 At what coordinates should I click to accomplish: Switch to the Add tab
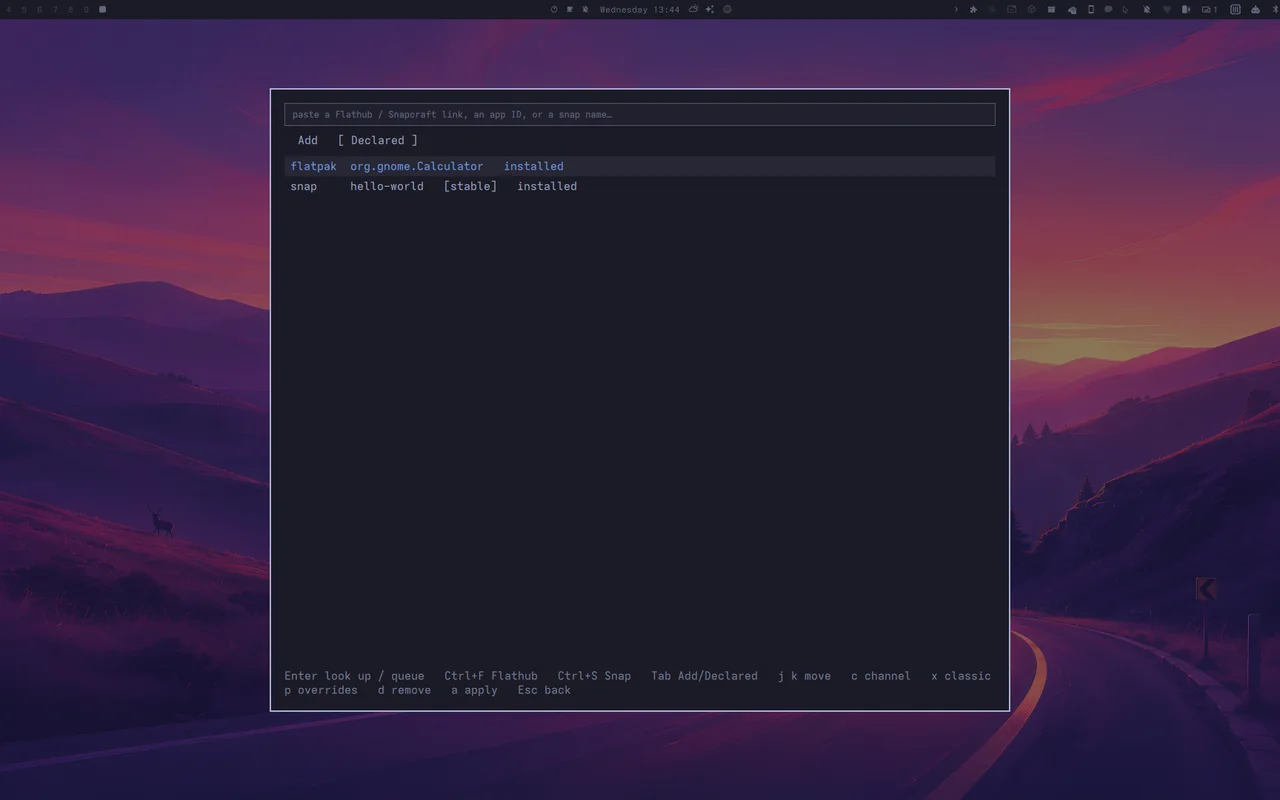[308, 141]
